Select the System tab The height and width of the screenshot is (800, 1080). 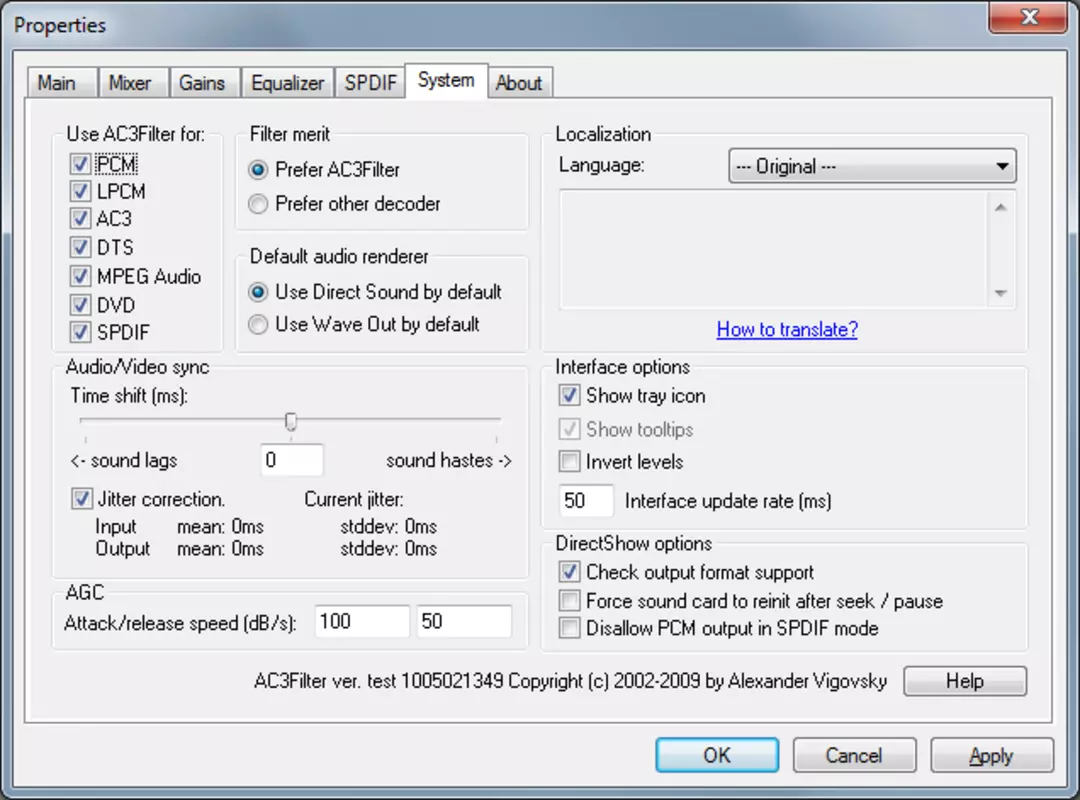(446, 81)
